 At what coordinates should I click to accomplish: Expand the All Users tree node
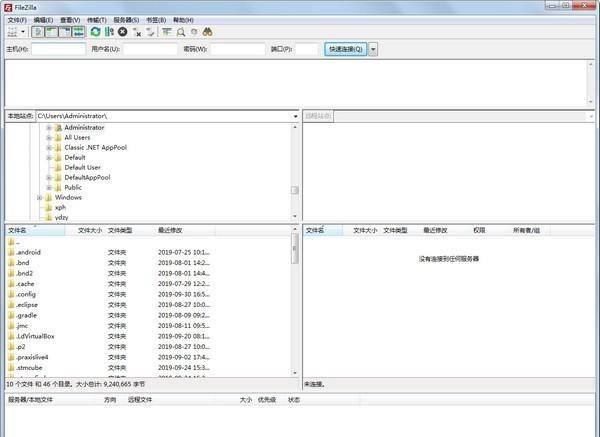coord(49,137)
